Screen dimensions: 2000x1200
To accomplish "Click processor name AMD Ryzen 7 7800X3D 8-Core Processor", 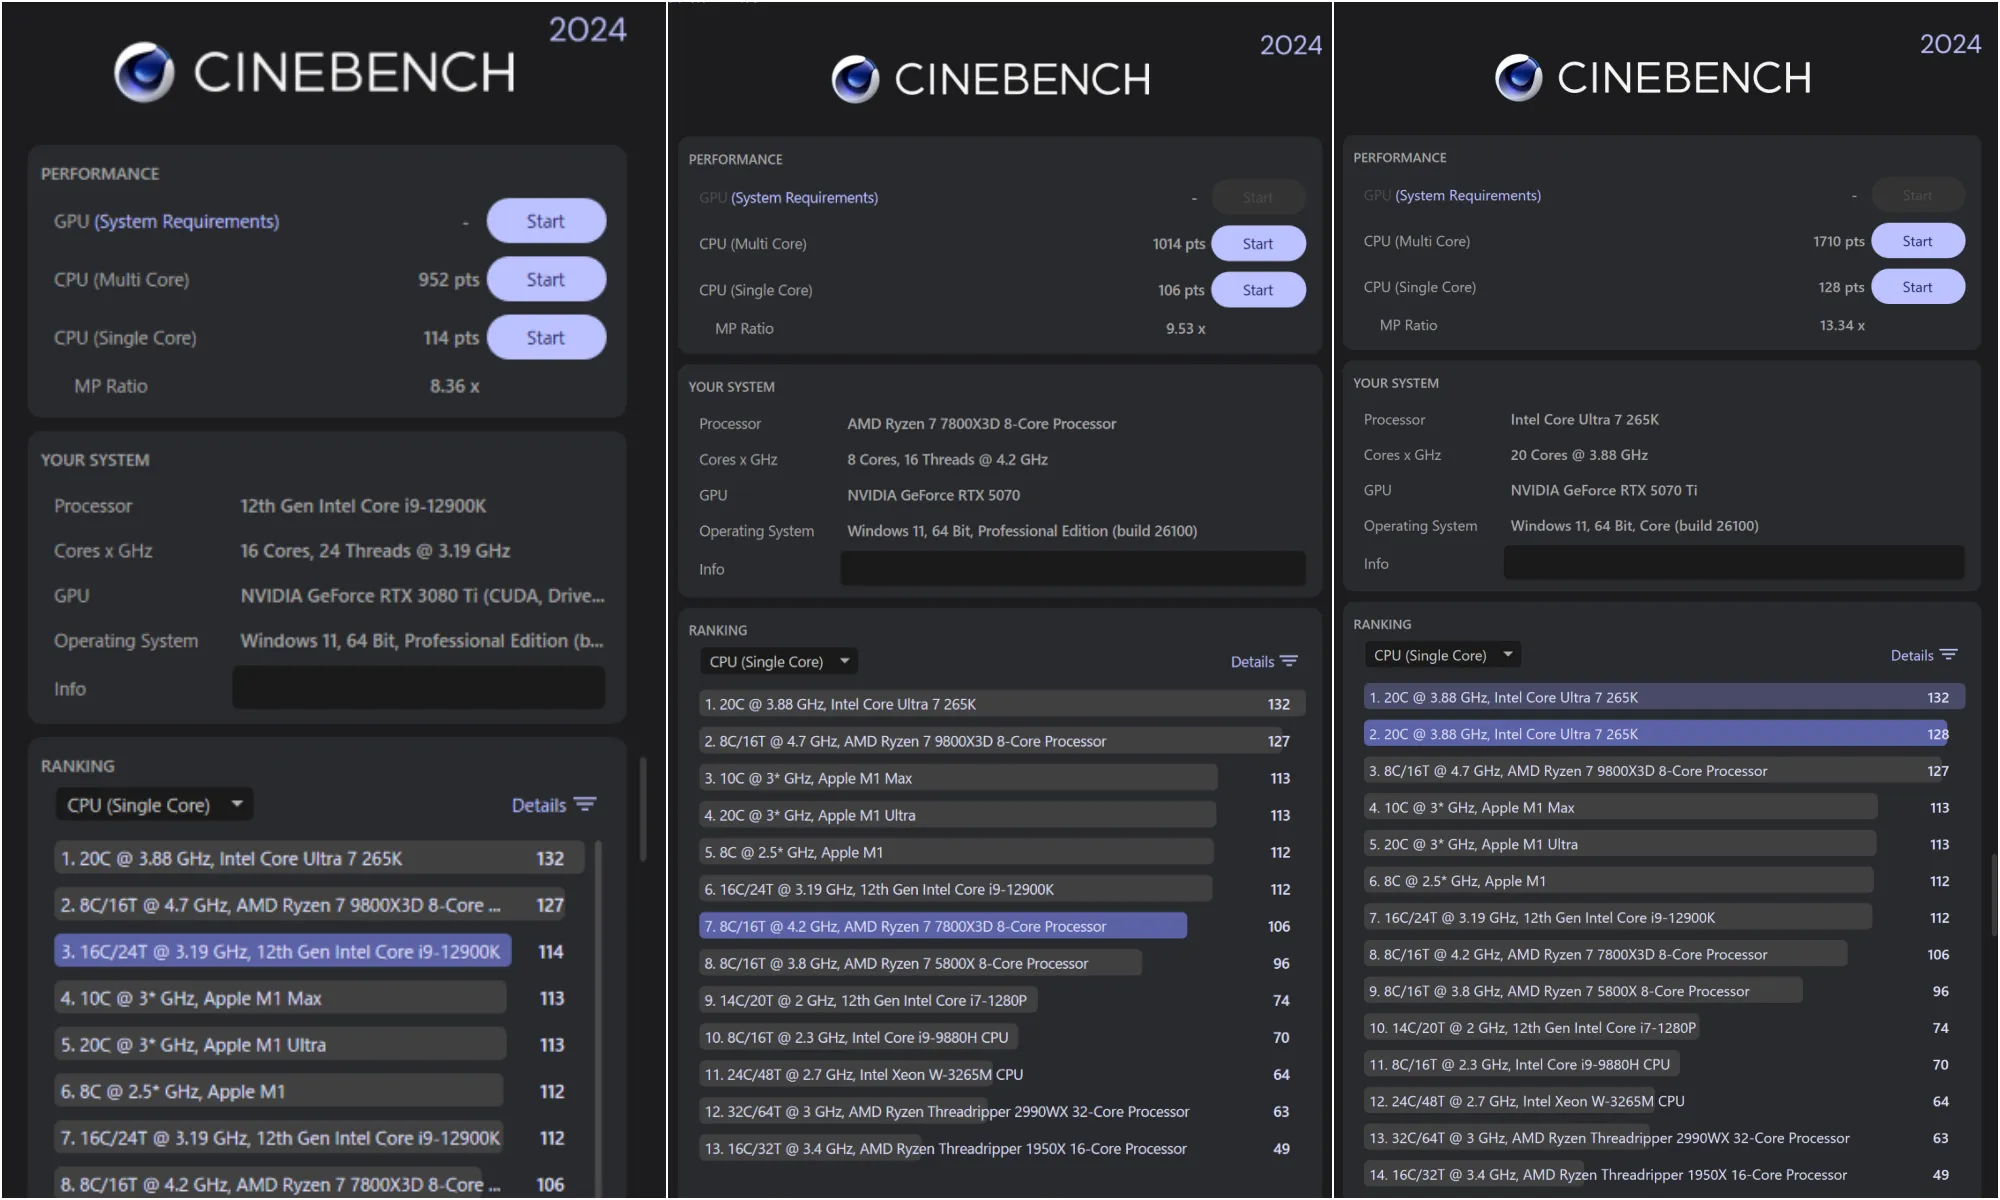I will (982, 424).
